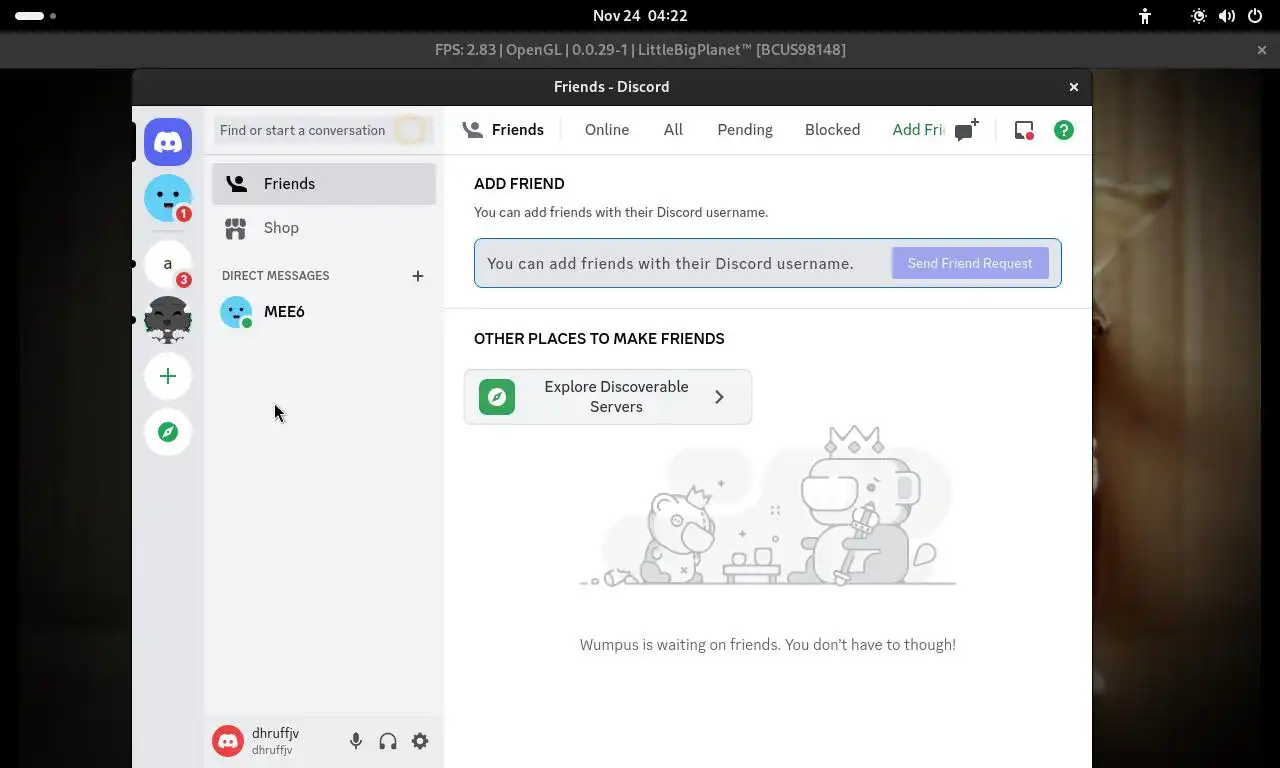Open the Inbox icon
Screen dimensions: 1280x768
(x=1024, y=130)
